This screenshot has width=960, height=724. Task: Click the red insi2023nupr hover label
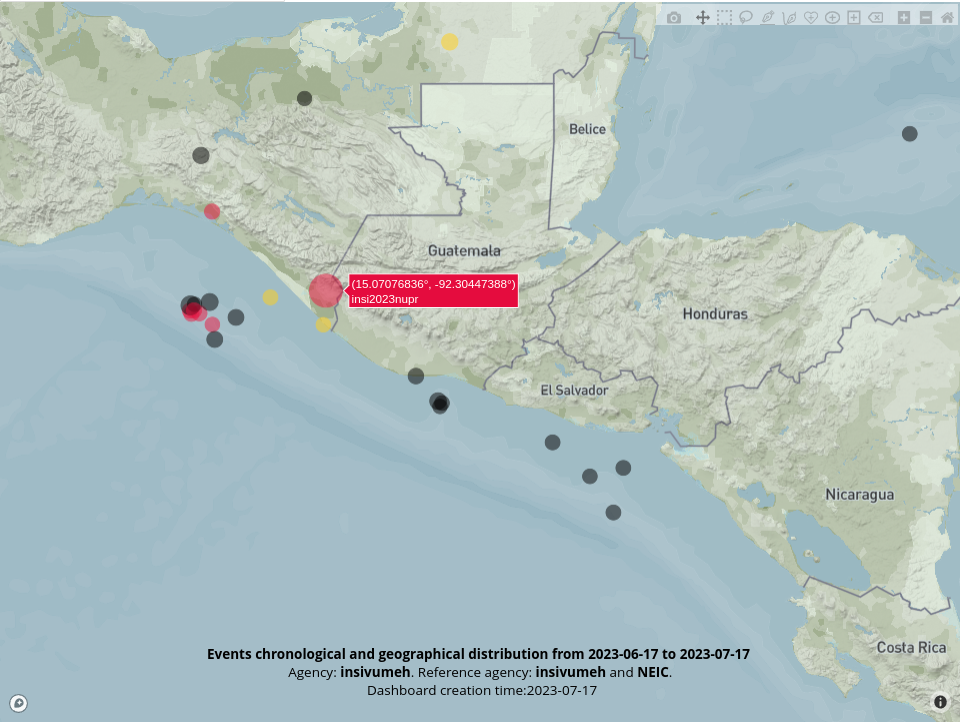click(x=432, y=291)
